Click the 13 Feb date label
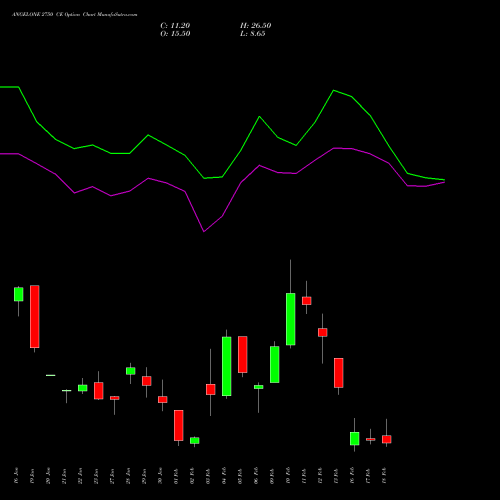Image resolution: width=500 pixels, height=500 pixels. pyautogui.click(x=336, y=476)
